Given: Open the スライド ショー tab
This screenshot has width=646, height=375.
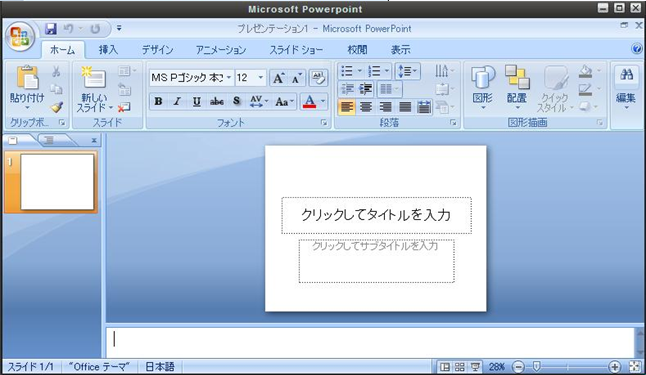Looking at the screenshot, I should 296,50.
